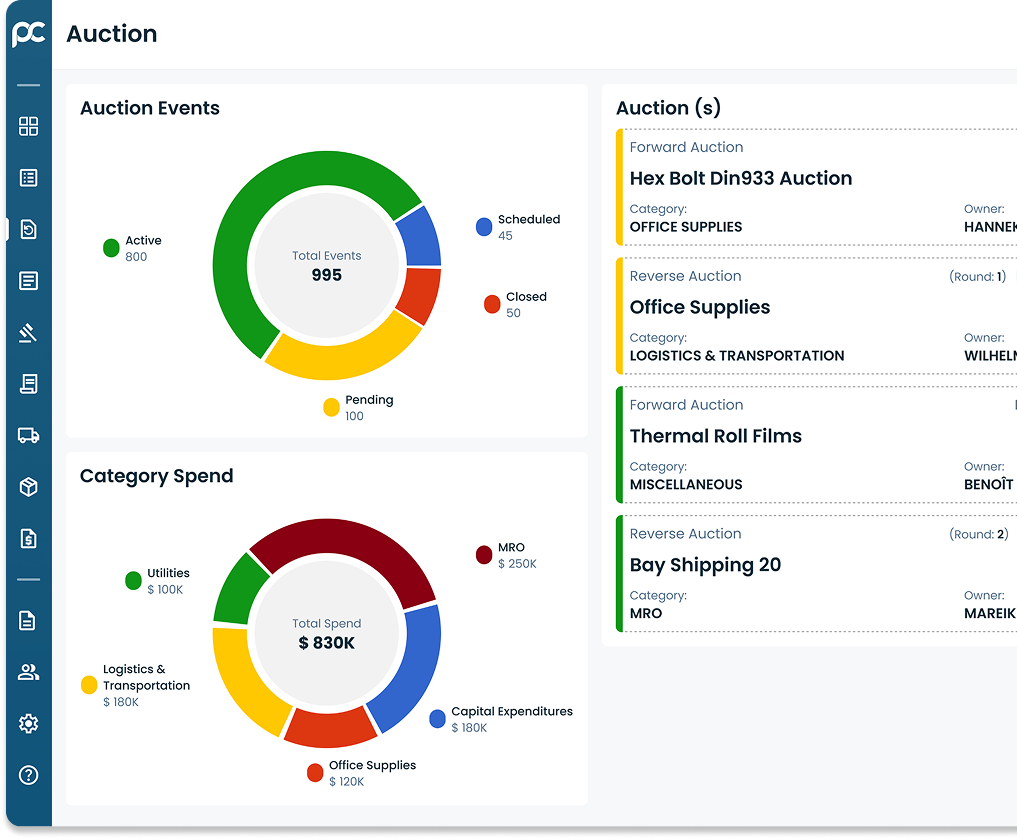Click the package box sidebar icon
The image size is (1017, 839).
pos(29,487)
